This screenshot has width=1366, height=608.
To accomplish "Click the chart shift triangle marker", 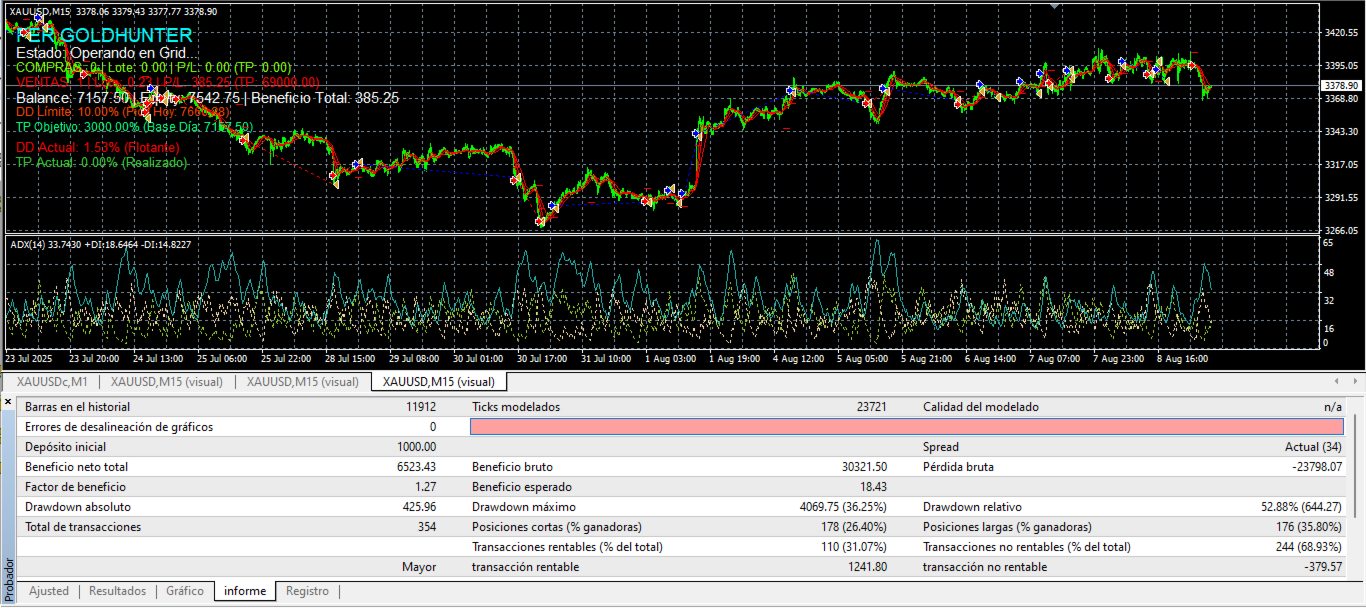I will pos(1052,5).
